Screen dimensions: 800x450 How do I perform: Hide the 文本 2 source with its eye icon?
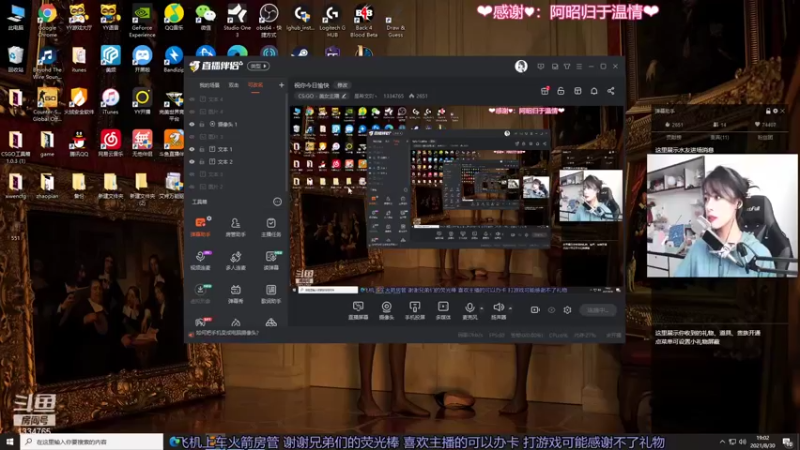tap(192, 162)
